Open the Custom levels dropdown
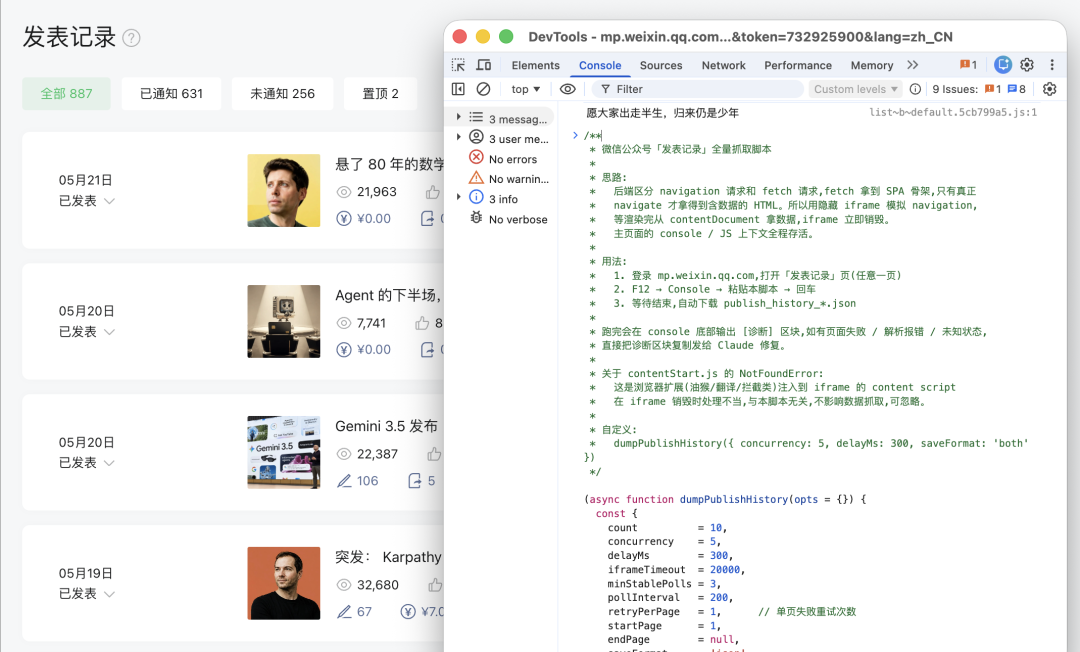 (x=855, y=89)
